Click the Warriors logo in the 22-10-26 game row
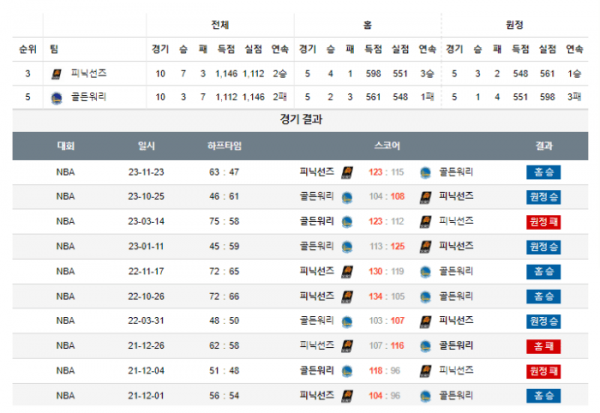The height and width of the screenshot is (413, 600). pos(425,297)
